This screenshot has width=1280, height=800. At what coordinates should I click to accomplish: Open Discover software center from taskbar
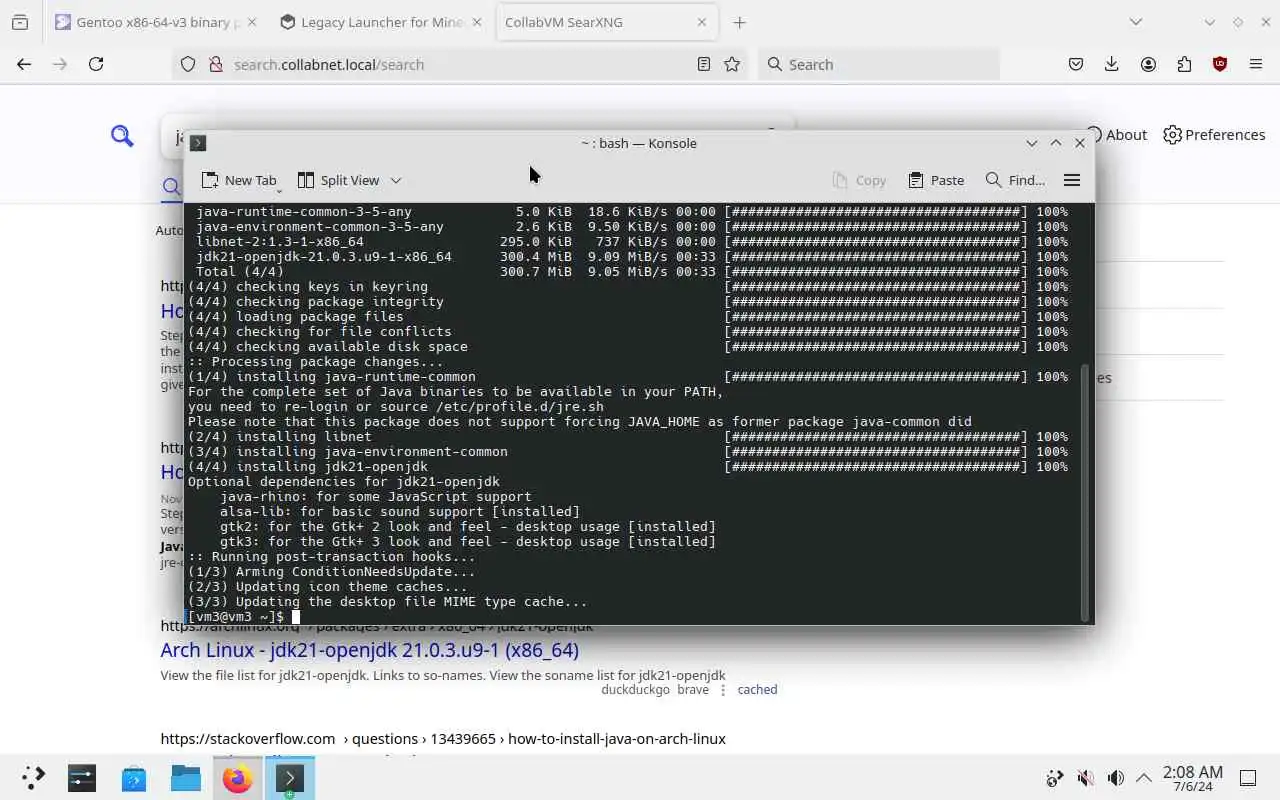134,777
